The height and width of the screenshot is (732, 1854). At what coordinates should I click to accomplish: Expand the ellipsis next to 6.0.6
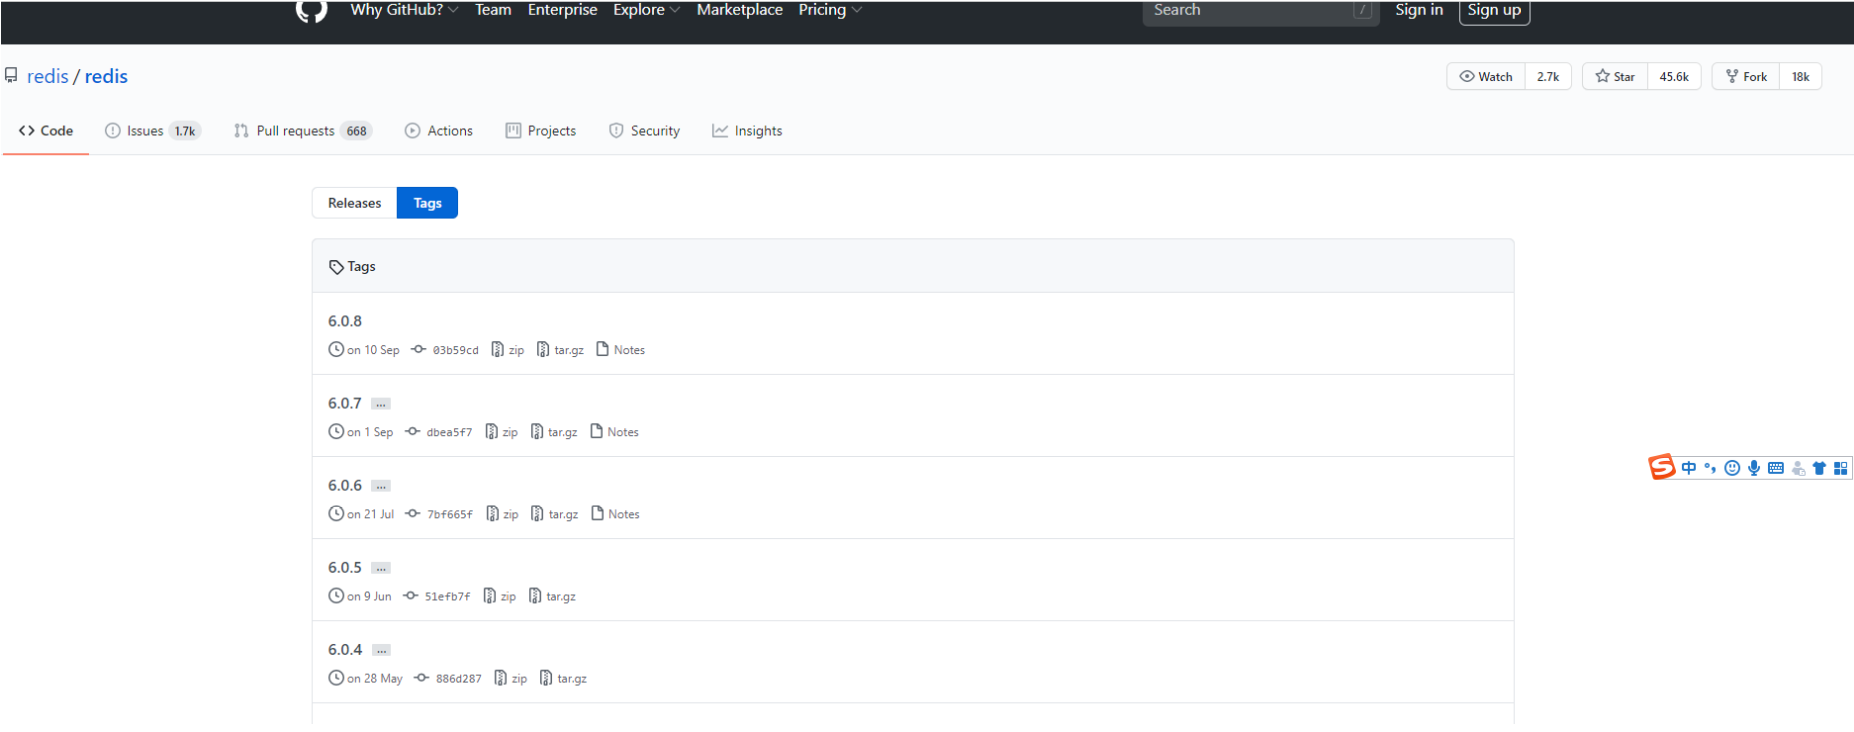coord(381,486)
